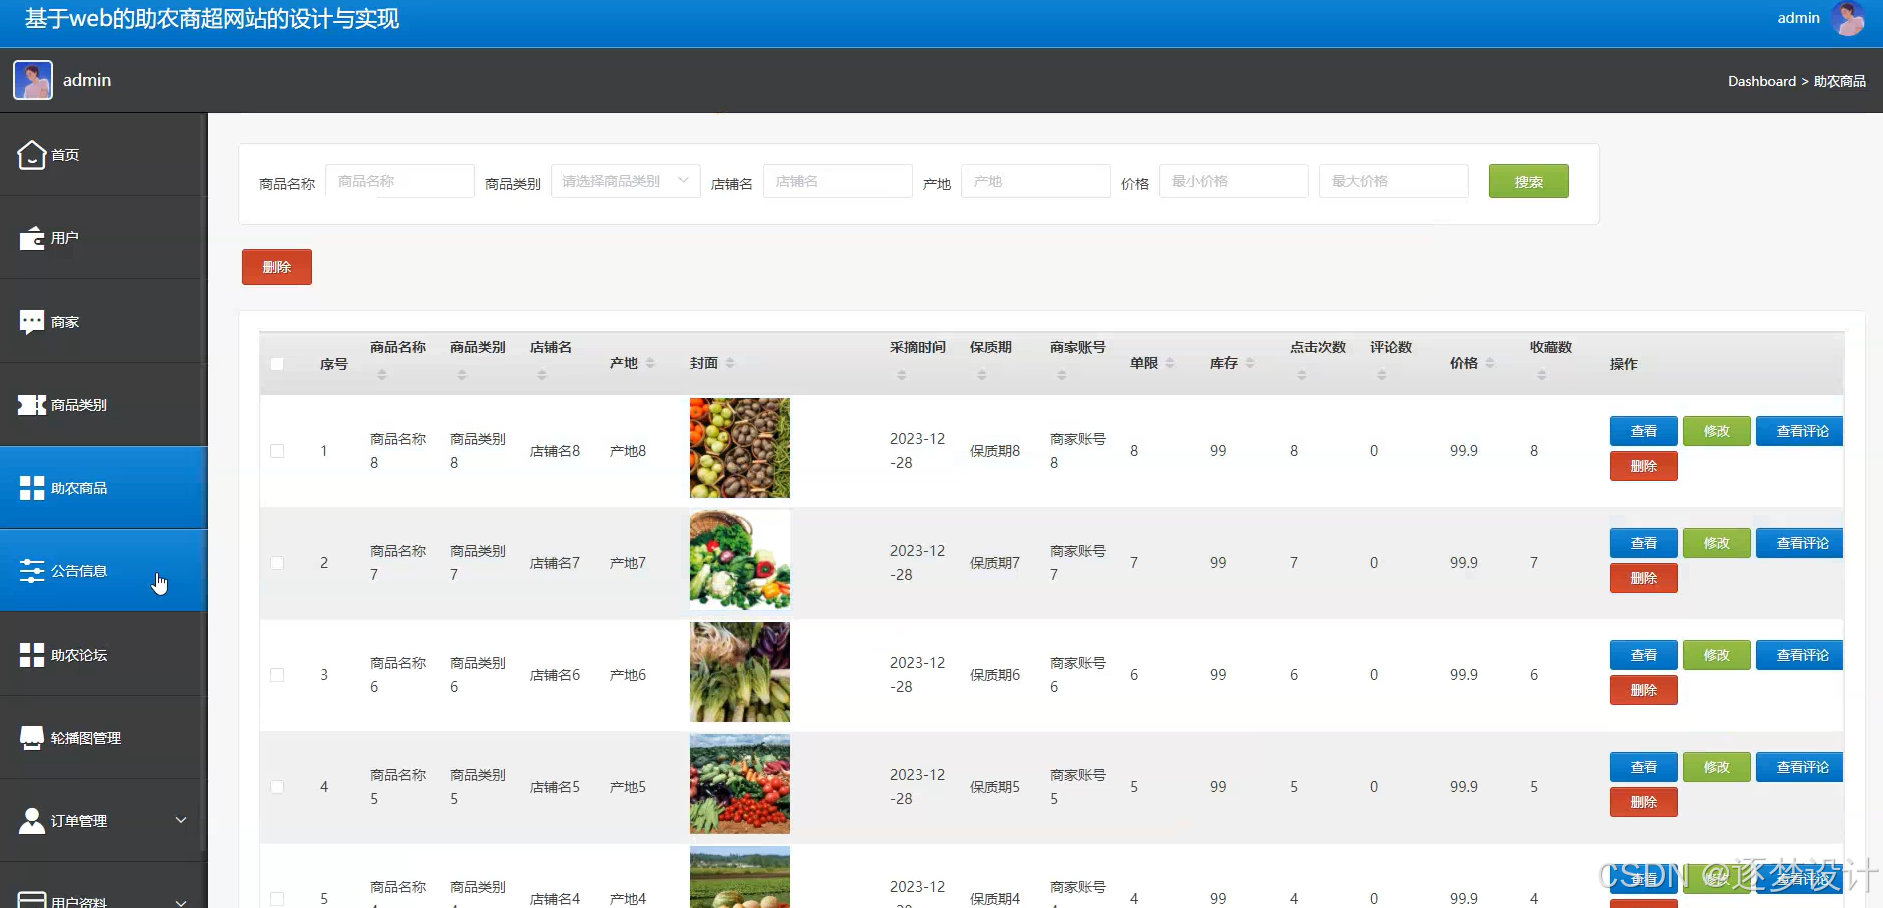
Task: Click 修改 for product row 1
Action: [1716, 431]
